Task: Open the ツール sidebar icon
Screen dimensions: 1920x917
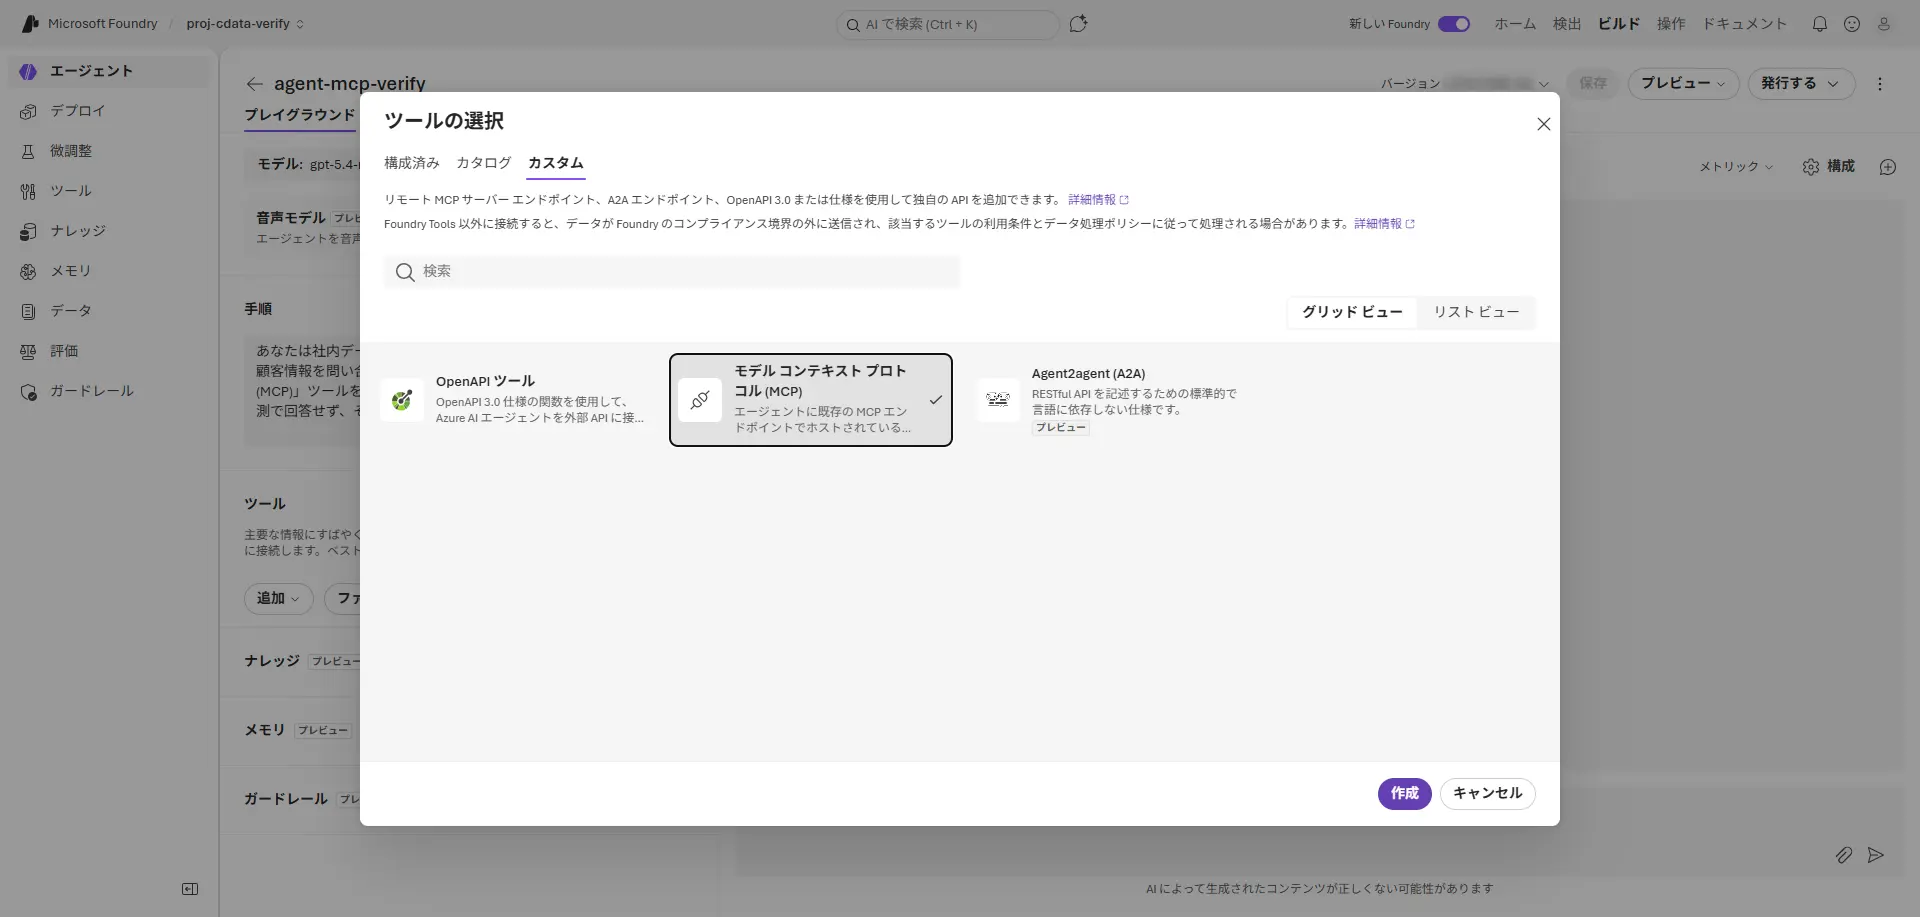Action: pos(28,191)
